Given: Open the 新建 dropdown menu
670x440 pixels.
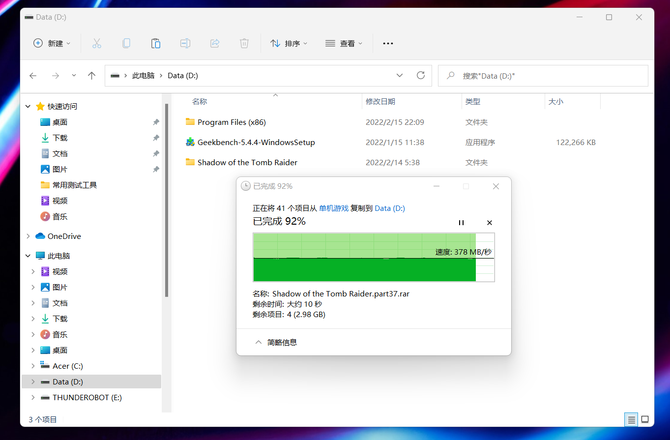Looking at the screenshot, I should pyautogui.click(x=52, y=44).
